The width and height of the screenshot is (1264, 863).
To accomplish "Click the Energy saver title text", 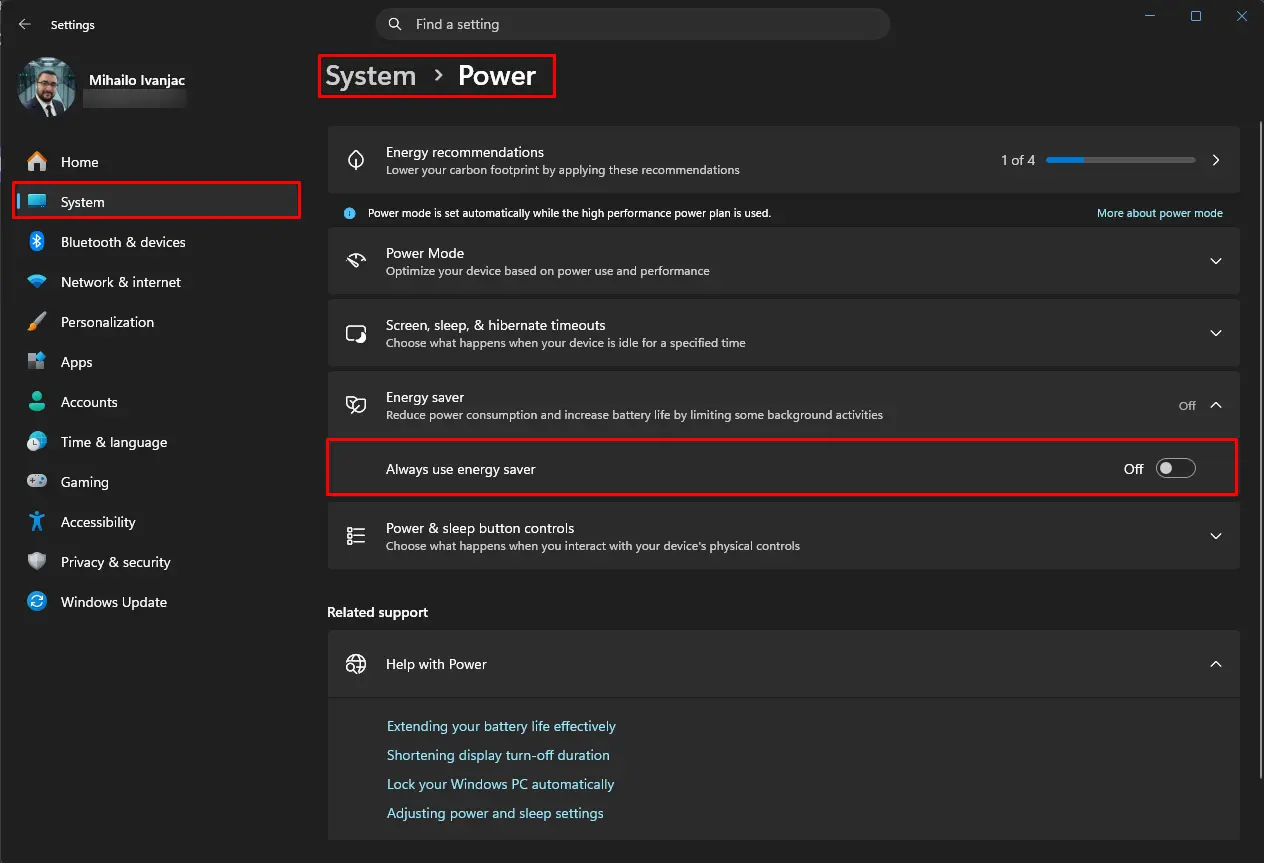I will point(425,397).
